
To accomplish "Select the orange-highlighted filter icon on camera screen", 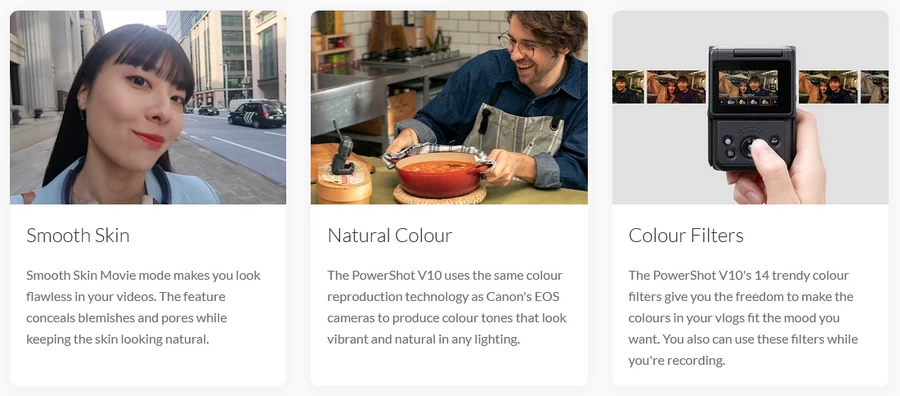I will (x=766, y=102).
